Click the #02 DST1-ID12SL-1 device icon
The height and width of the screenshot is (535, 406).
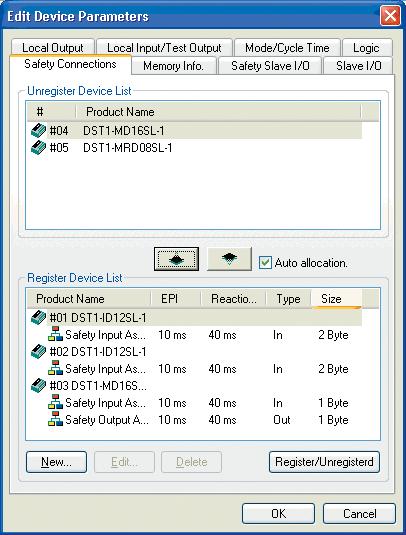pos(38,351)
